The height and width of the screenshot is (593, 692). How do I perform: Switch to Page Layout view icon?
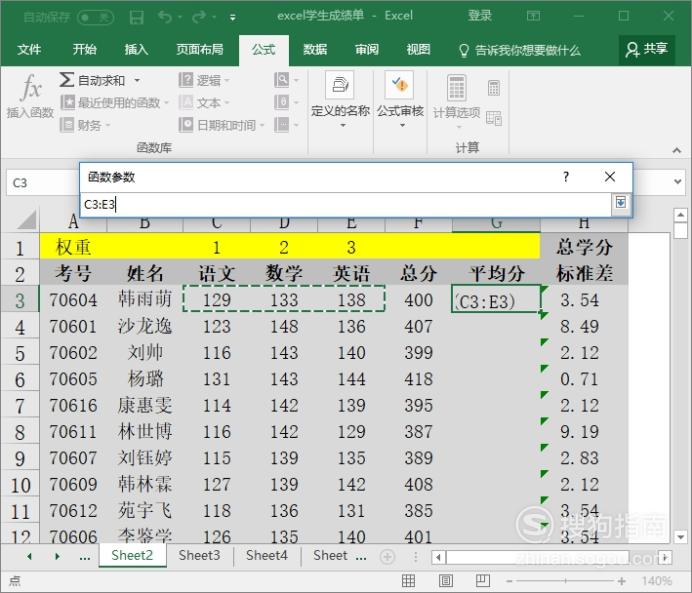[446, 581]
